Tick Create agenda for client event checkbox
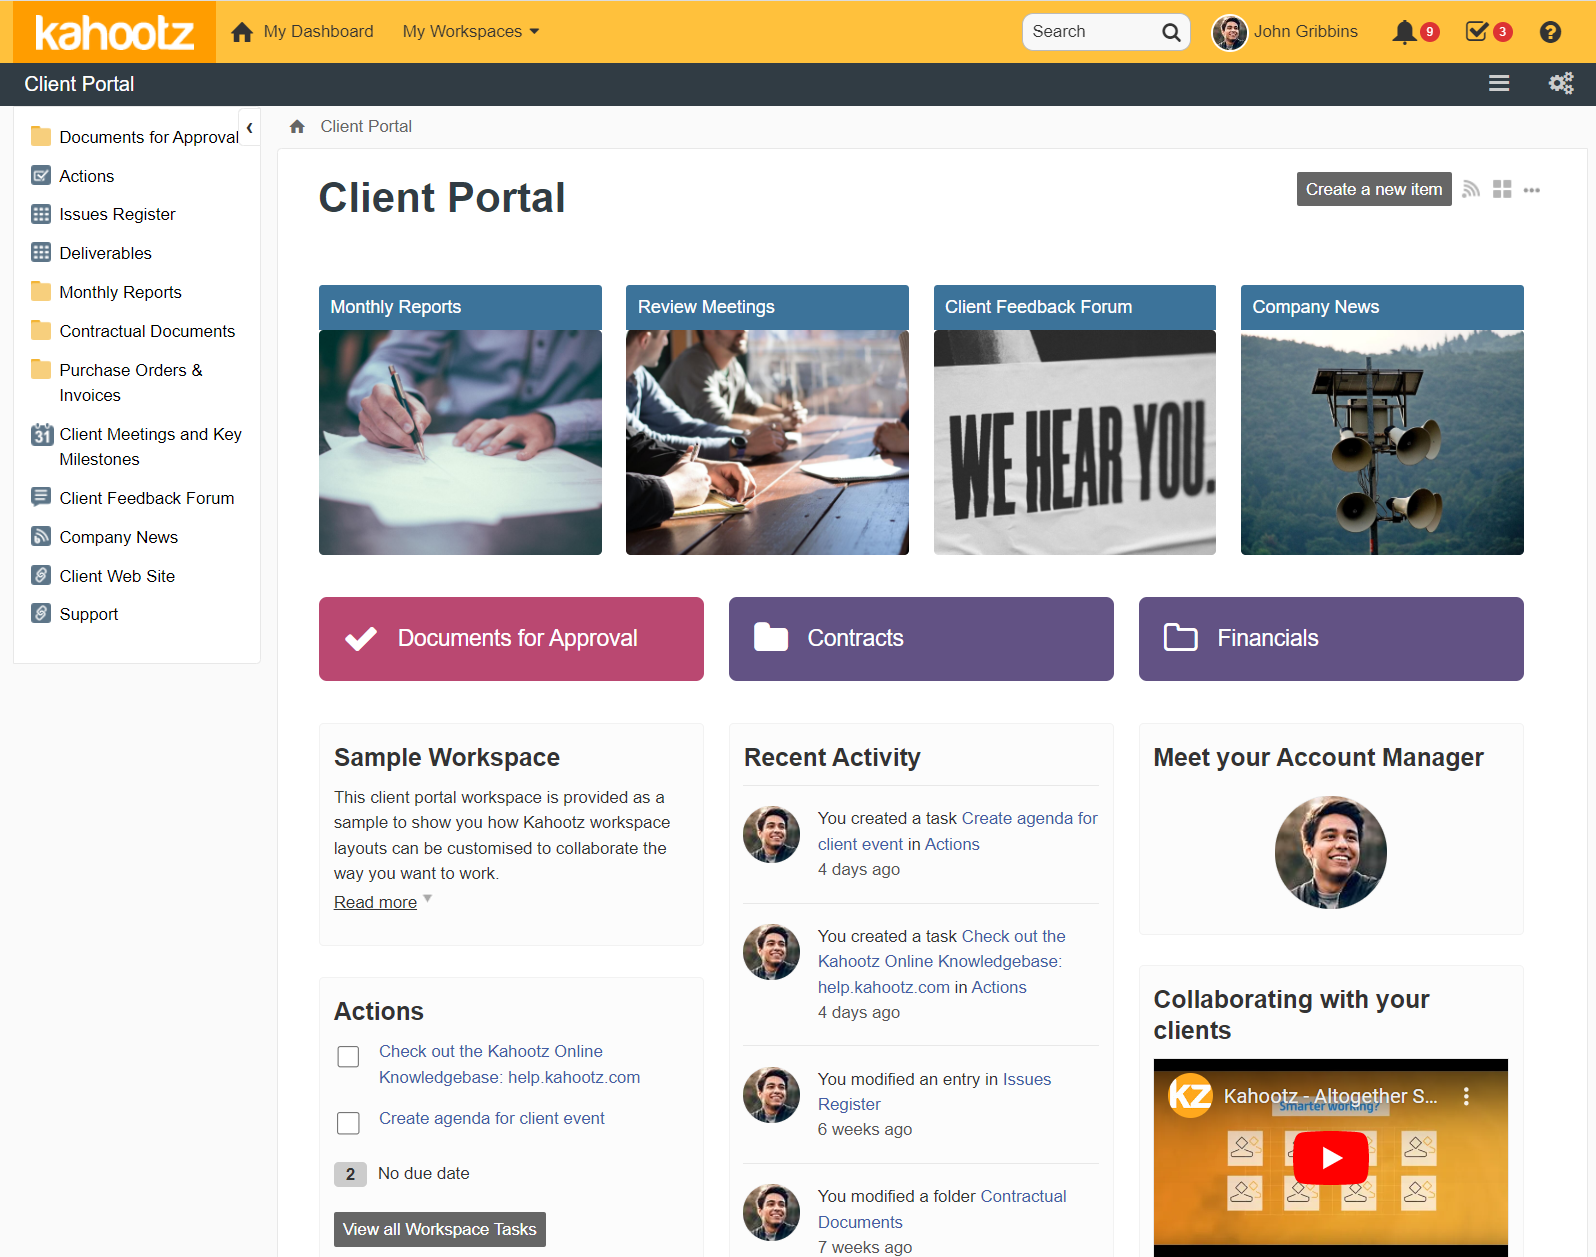This screenshot has height=1257, width=1596. pyautogui.click(x=348, y=1123)
